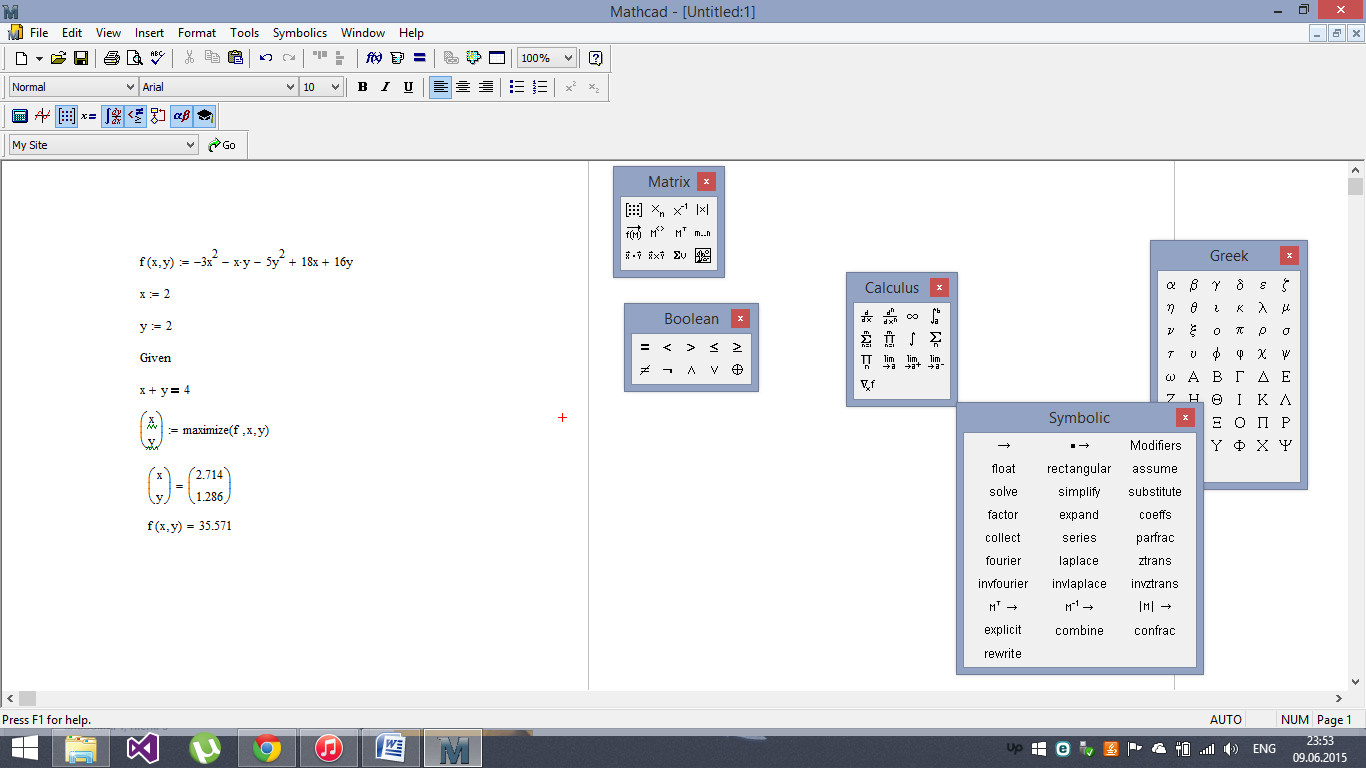Insert the Greek letter alpha
This screenshot has height=768, width=1366.
[x=1171, y=285]
